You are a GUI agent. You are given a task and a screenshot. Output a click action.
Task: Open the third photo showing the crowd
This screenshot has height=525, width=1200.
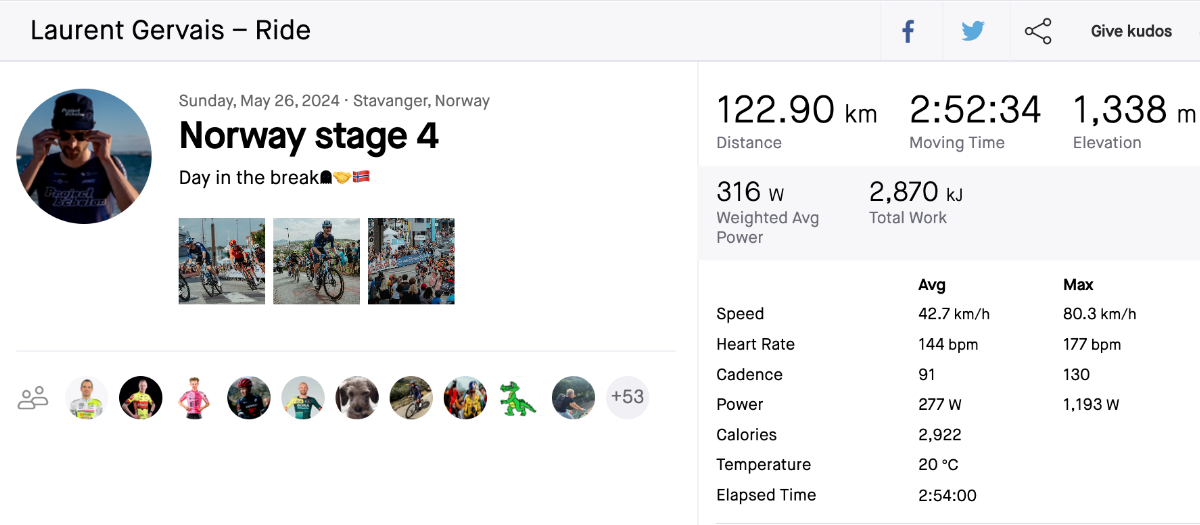[x=411, y=261]
